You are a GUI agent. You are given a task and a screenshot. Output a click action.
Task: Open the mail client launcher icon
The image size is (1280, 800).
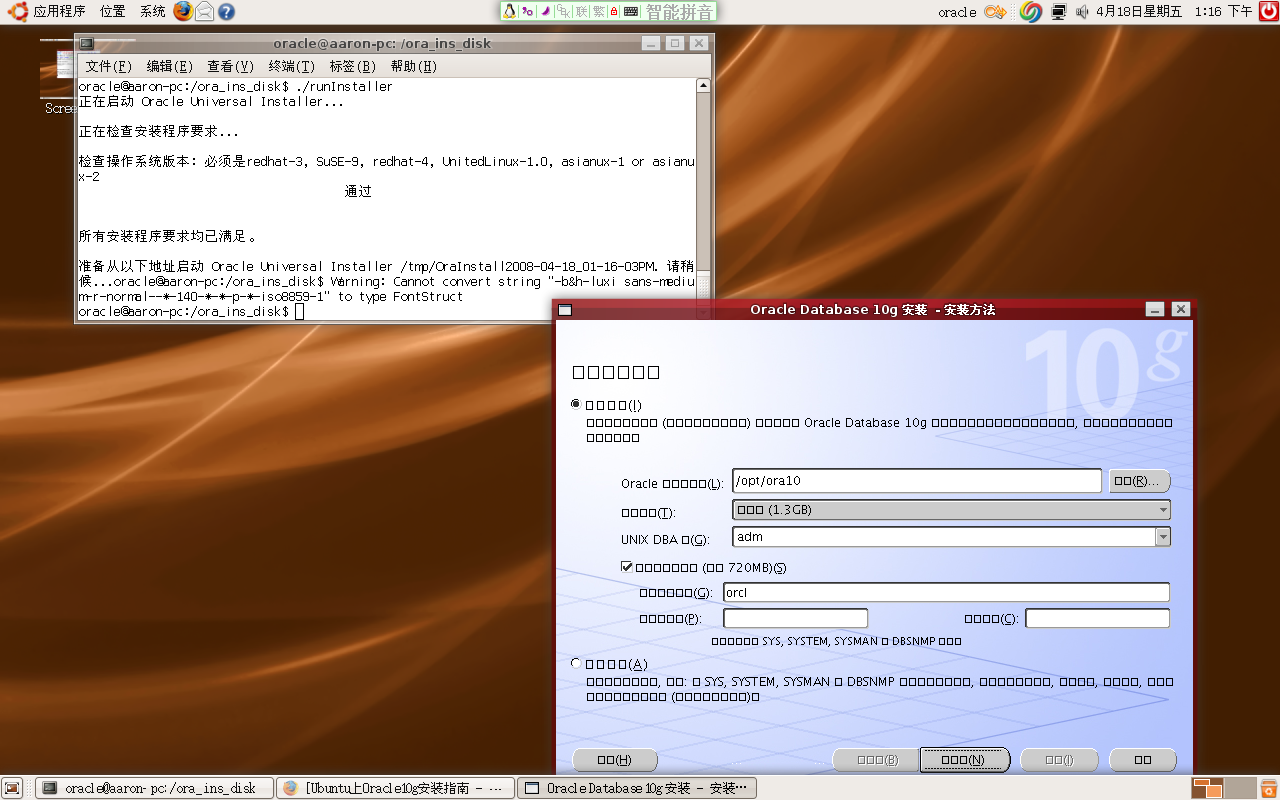pos(205,12)
